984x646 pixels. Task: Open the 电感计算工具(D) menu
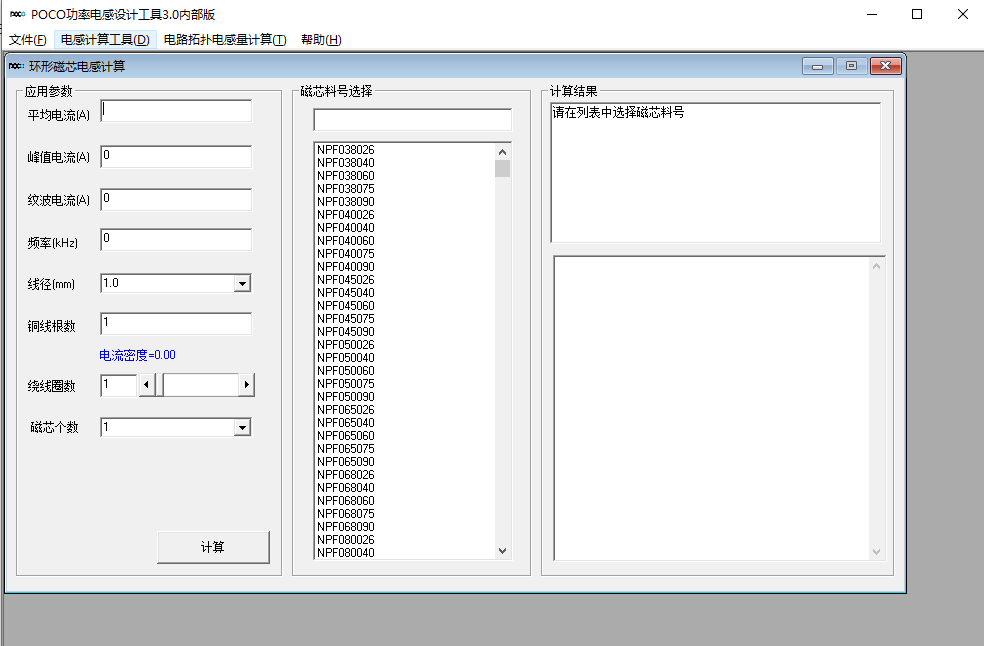click(x=105, y=40)
